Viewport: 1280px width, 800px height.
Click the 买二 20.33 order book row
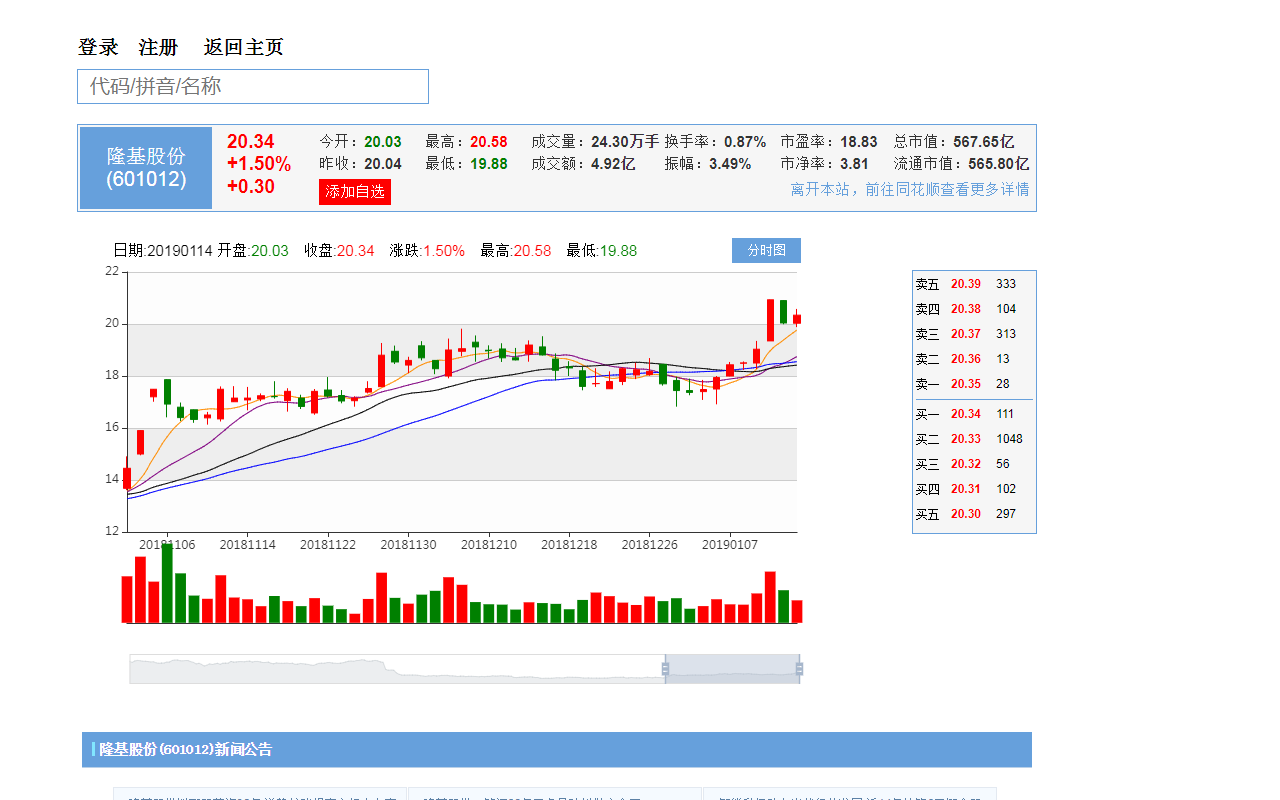974,439
